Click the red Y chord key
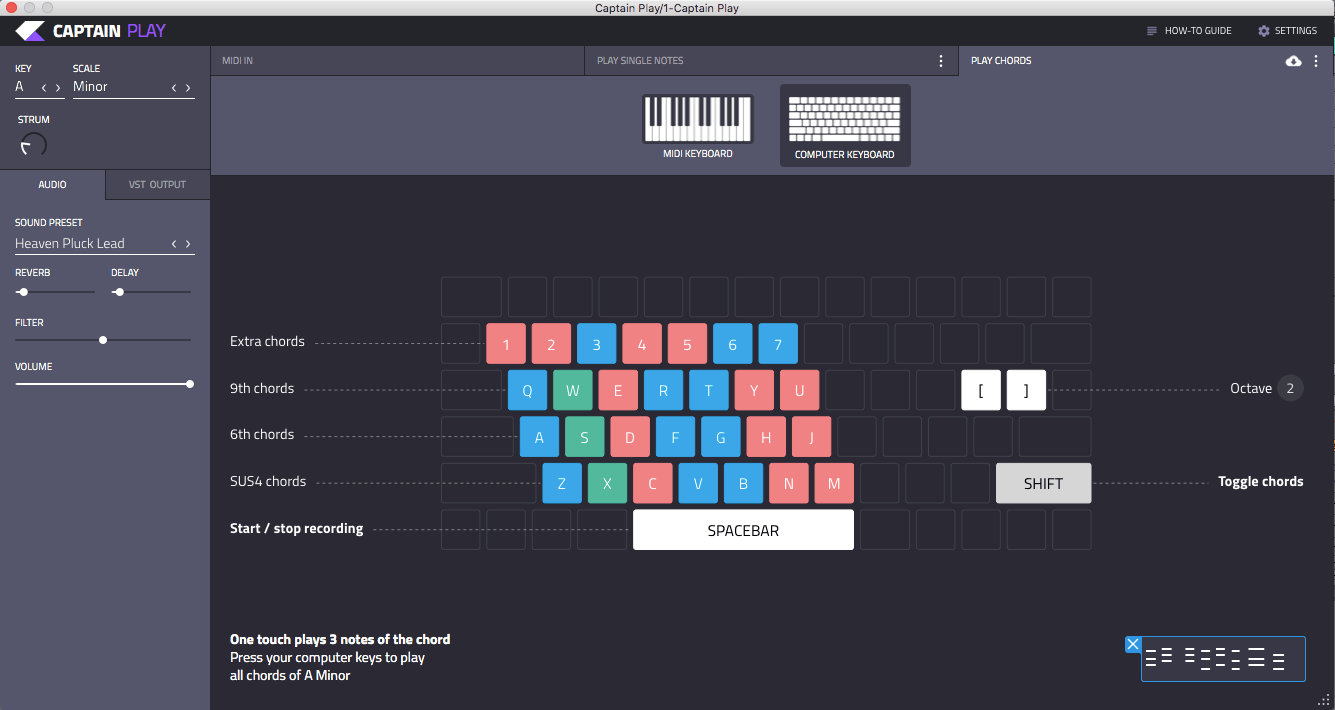This screenshot has height=710, width=1335. tap(754, 390)
